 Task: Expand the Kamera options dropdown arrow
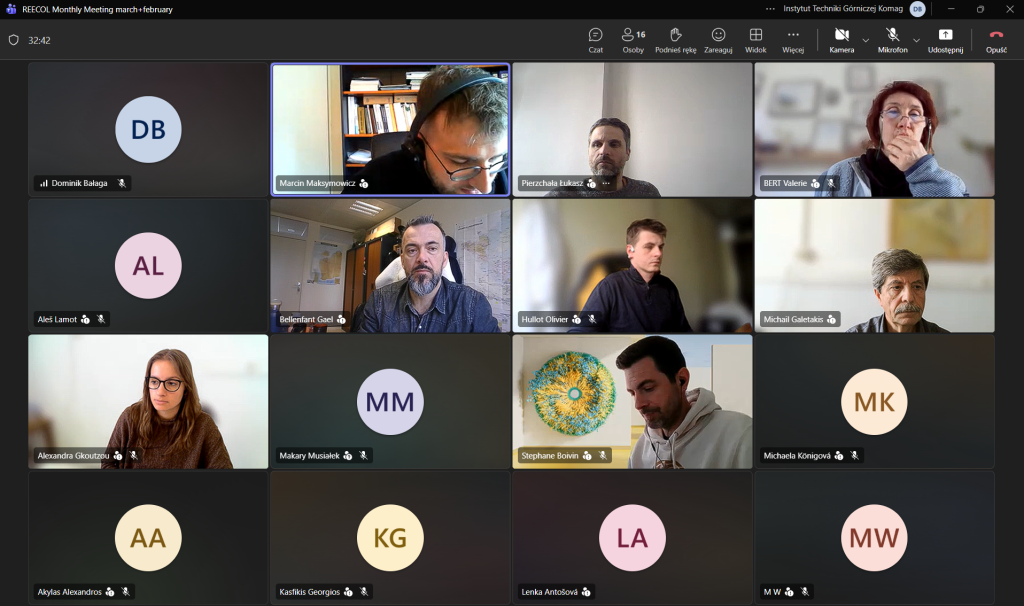coord(866,40)
